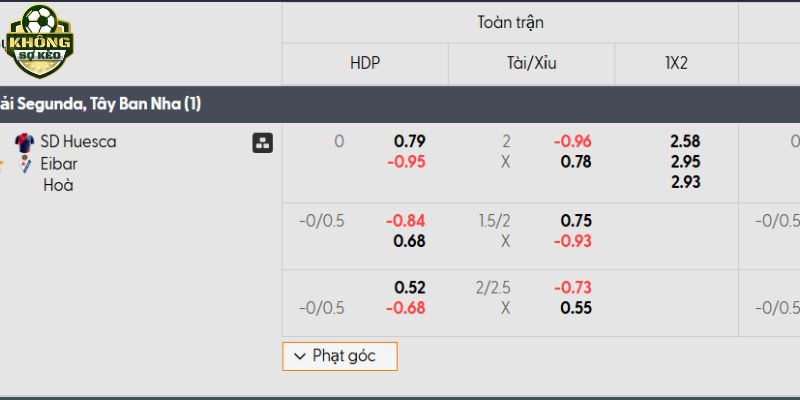Click the SD Huesca jersey icon

point(24,142)
